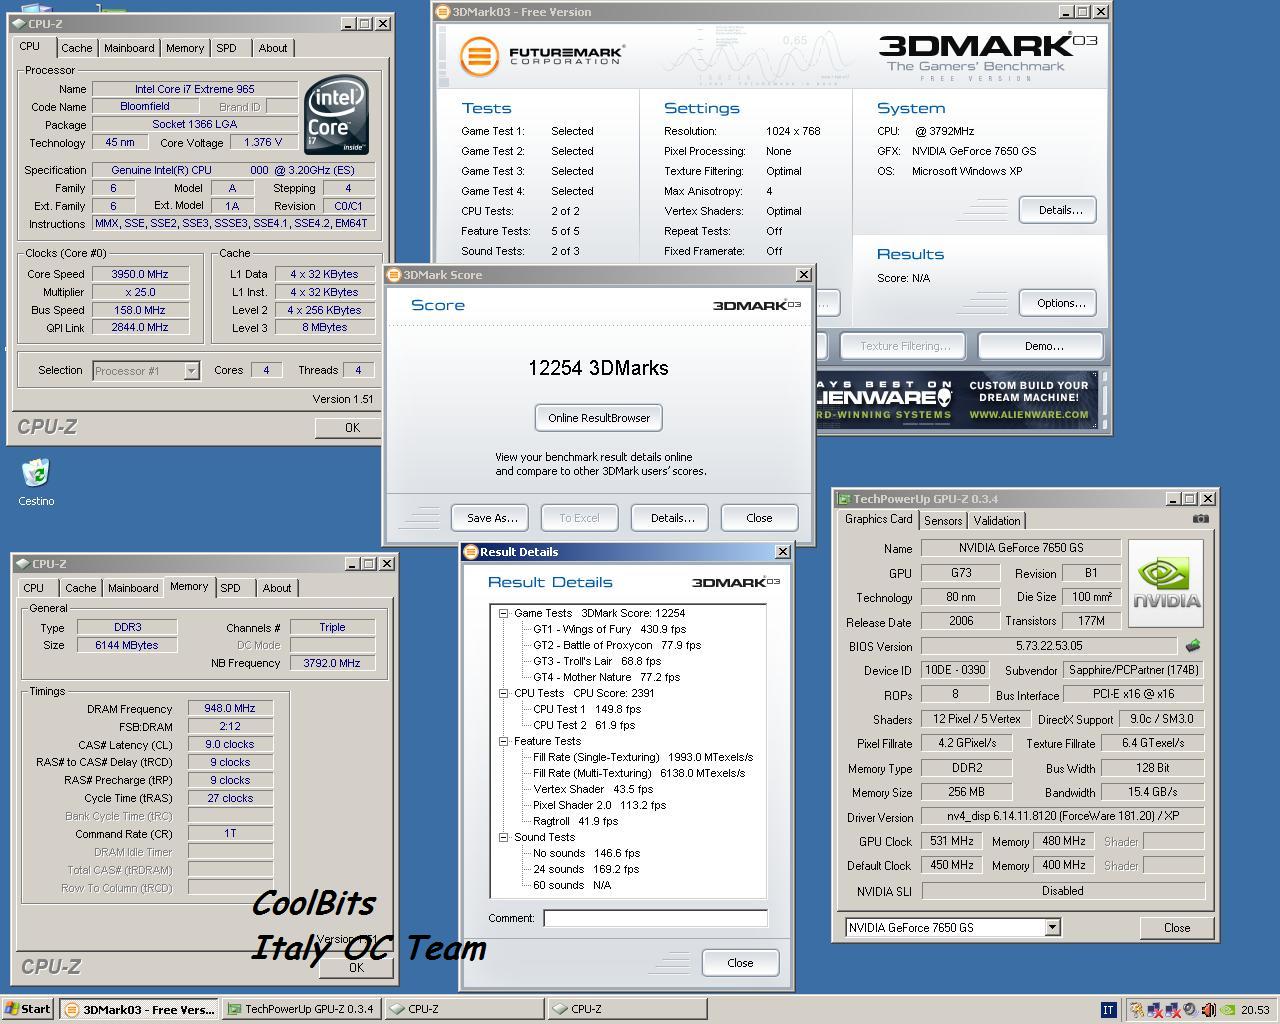This screenshot has width=1280, height=1024.
Task: Select CPU Test 1 result row
Action: point(587,709)
